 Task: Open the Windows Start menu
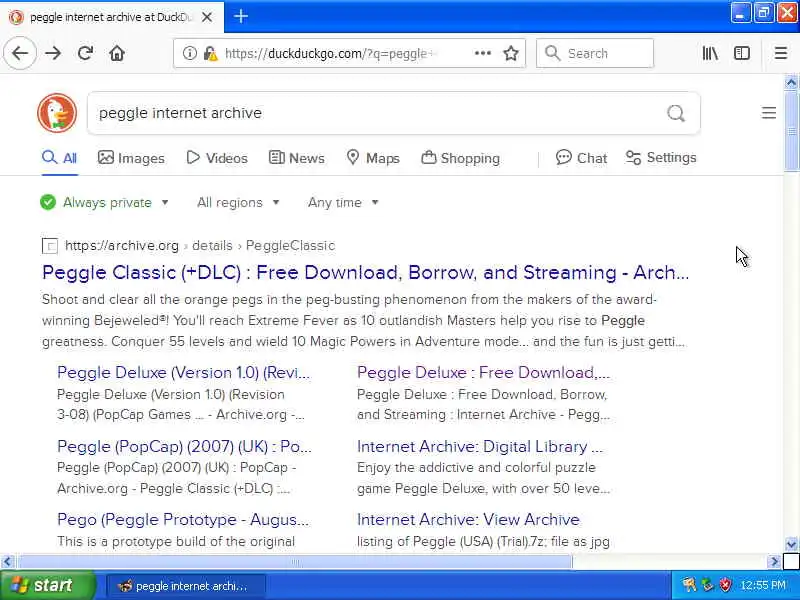click(47, 585)
